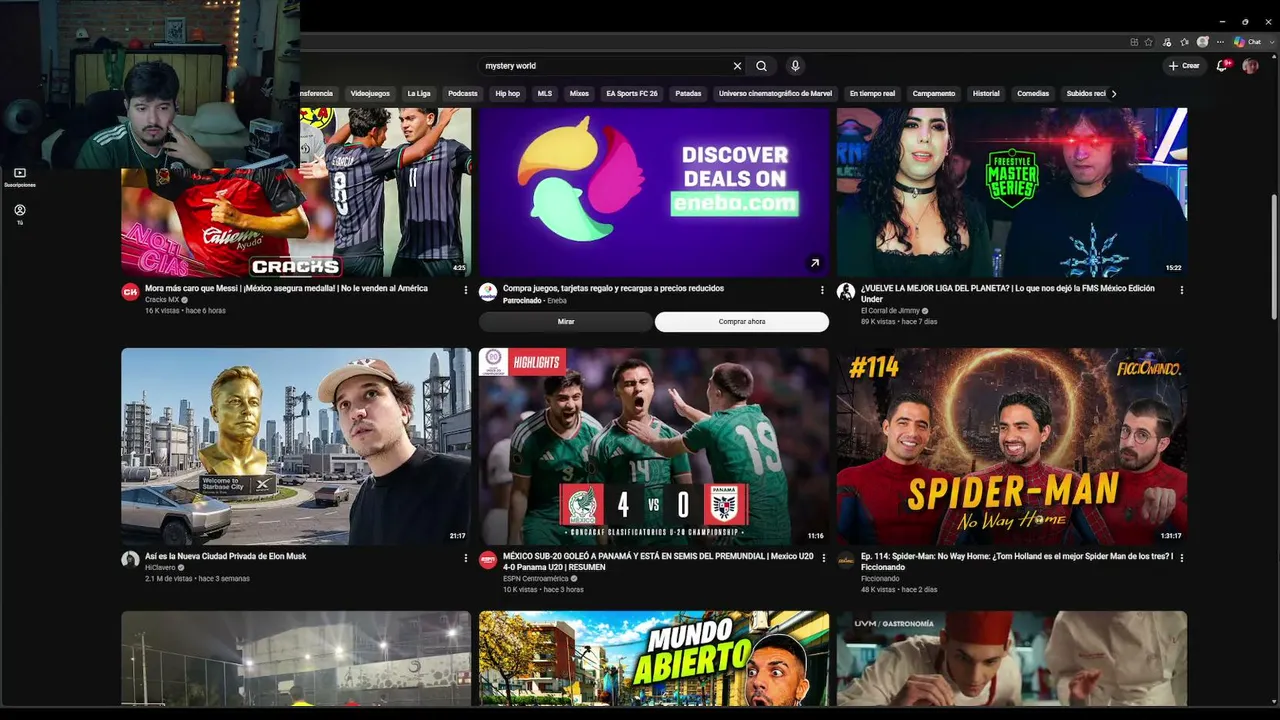Open more options for the FMS México video
This screenshot has height=720, width=1280.
pyautogui.click(x=1181, y=290)
